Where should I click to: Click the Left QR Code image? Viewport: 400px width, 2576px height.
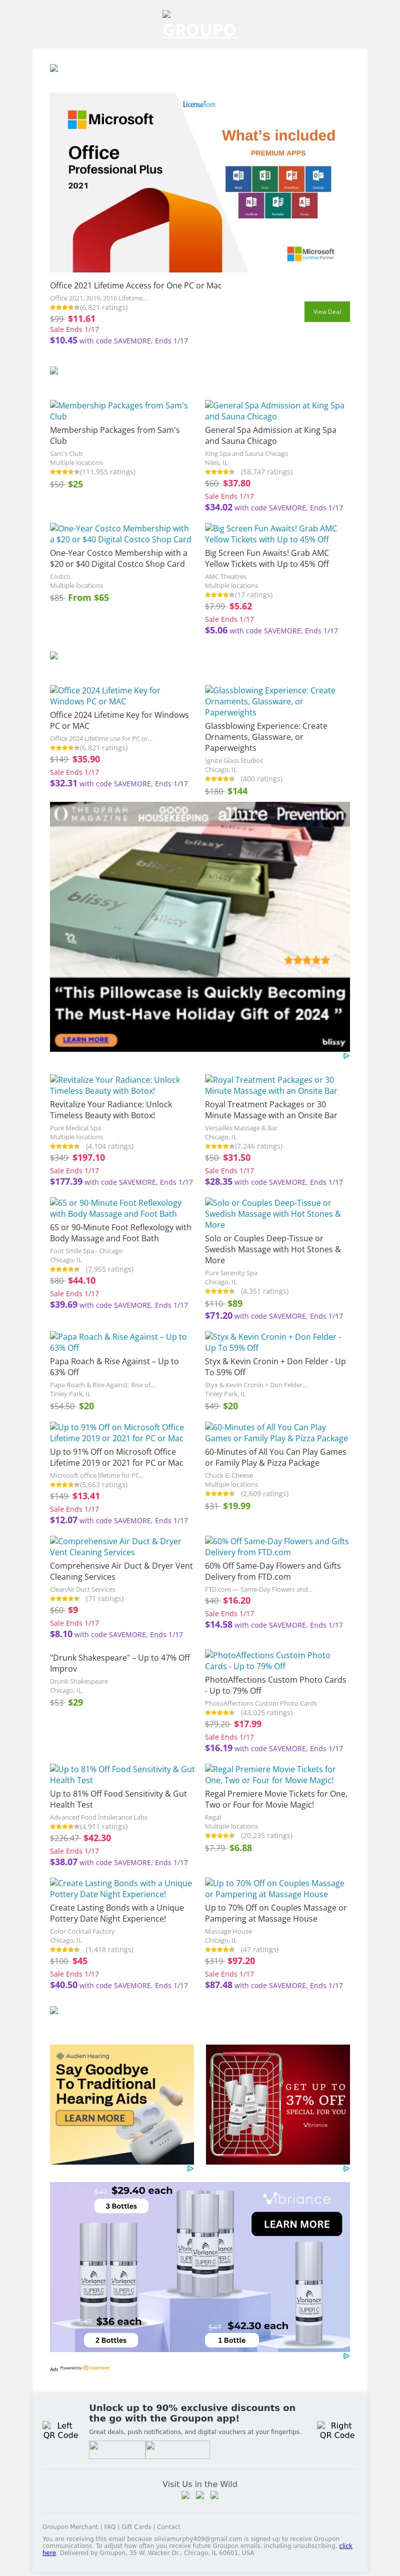(60, 2431)
